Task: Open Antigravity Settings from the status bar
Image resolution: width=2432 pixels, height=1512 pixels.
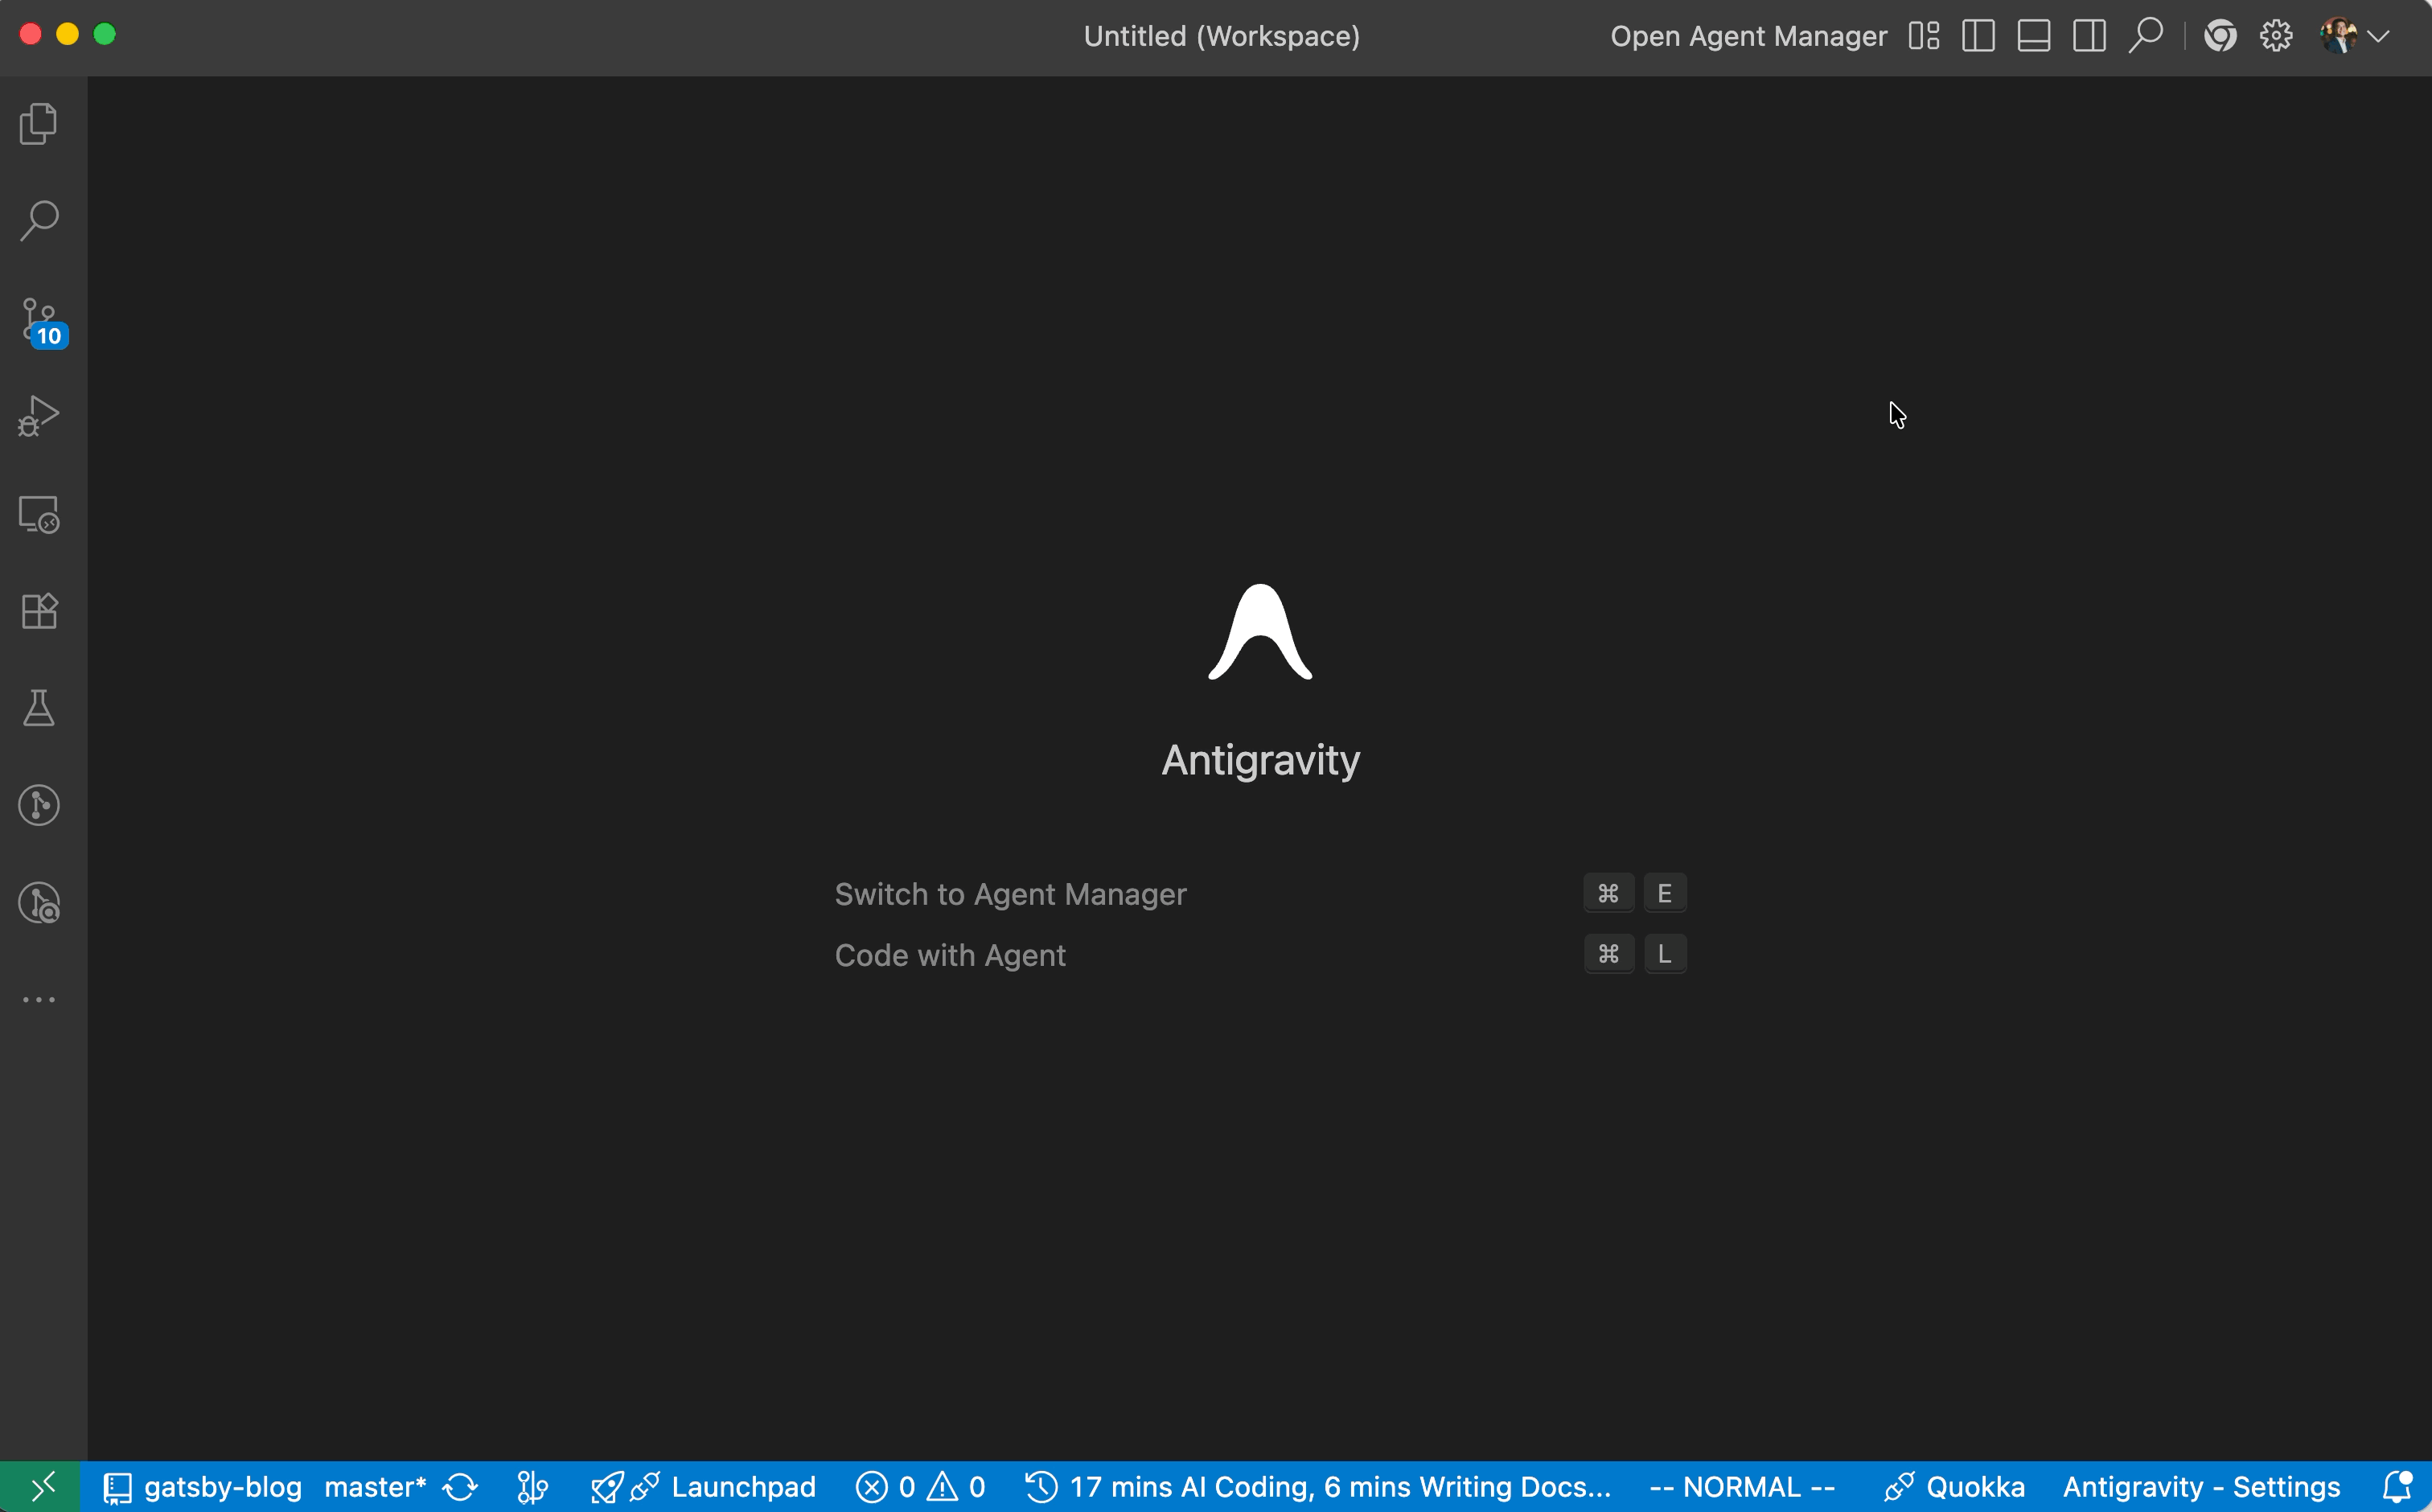Action: click(x=2200, y=1486)
